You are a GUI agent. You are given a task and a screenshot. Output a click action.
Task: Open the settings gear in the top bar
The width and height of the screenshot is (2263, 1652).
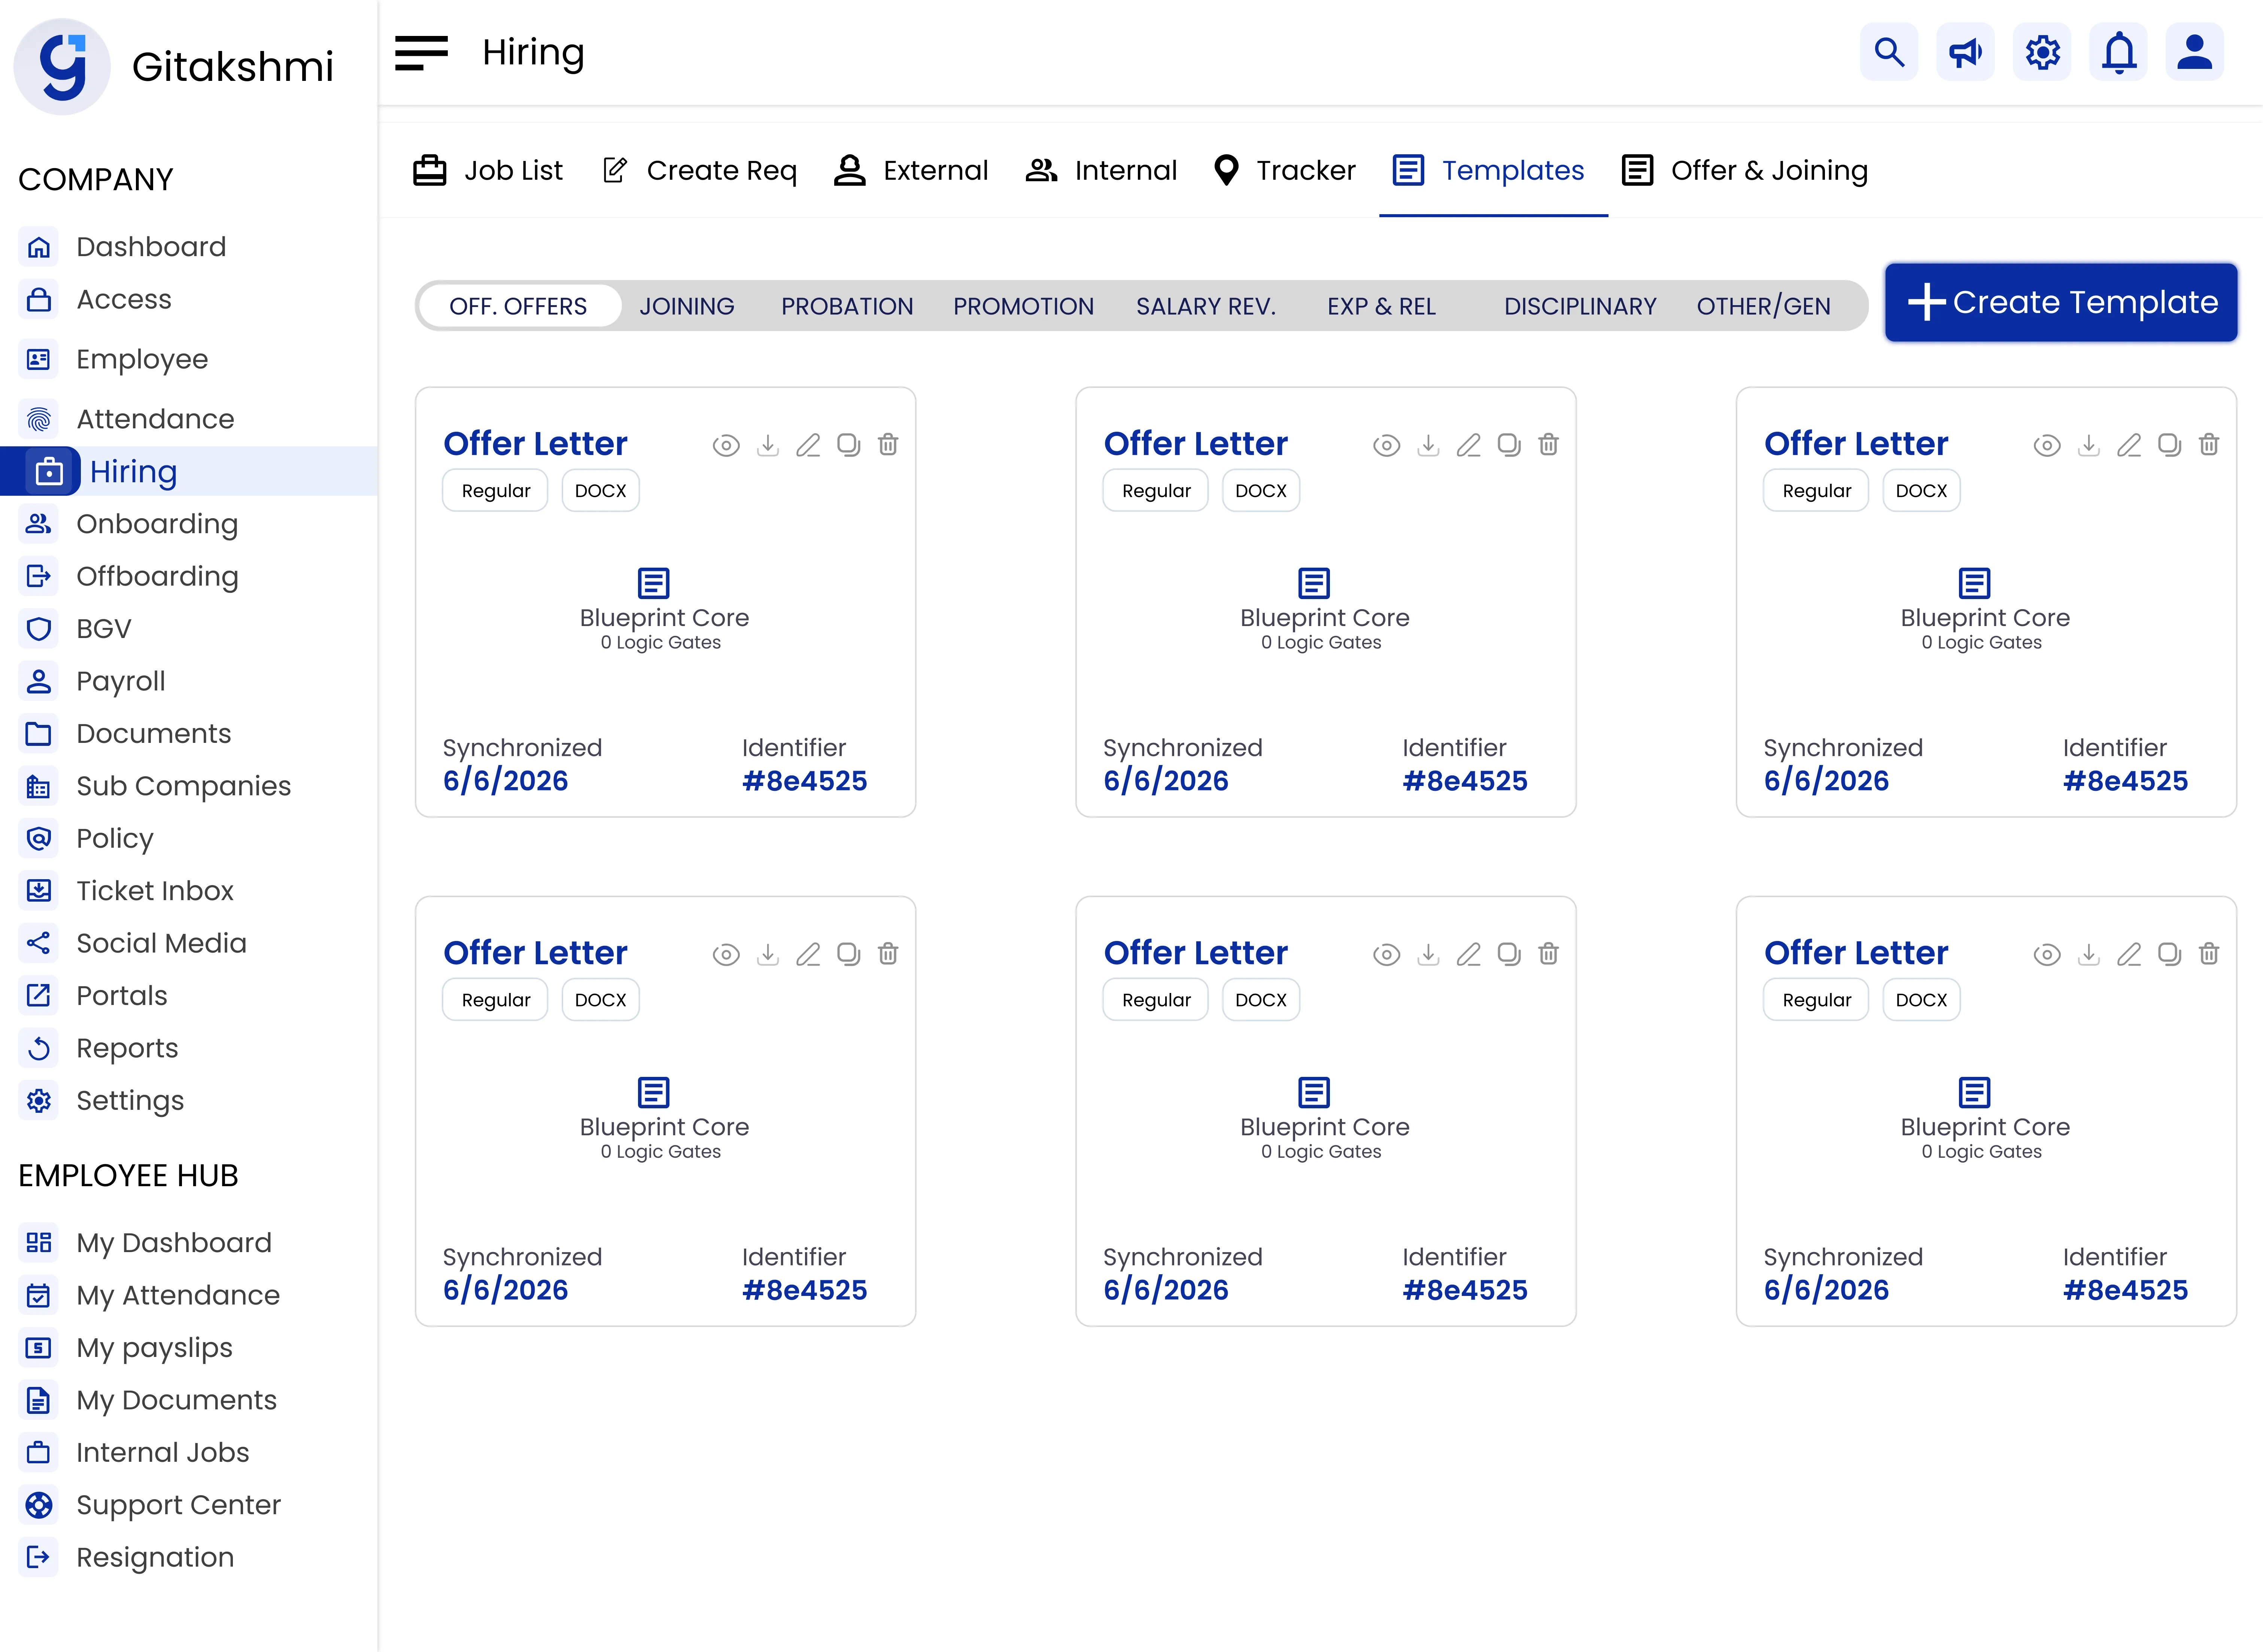[x=2042, y=52]
